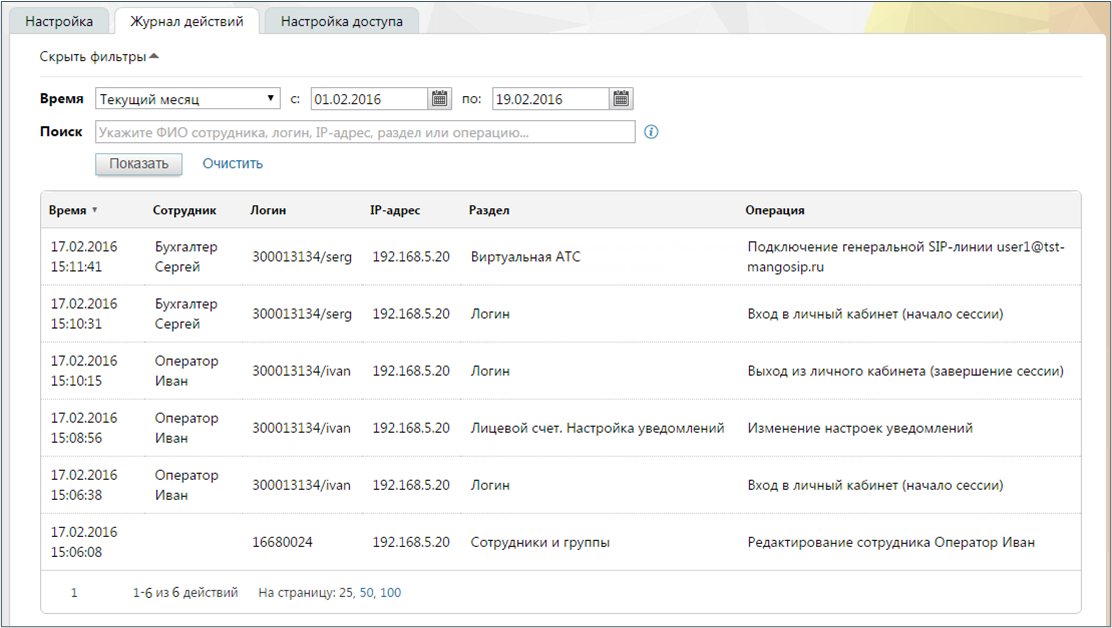Image resolution: width=1112 pixels, height=628 pixels.
Task: Click page number 1 in pagination
Action: 74,593
